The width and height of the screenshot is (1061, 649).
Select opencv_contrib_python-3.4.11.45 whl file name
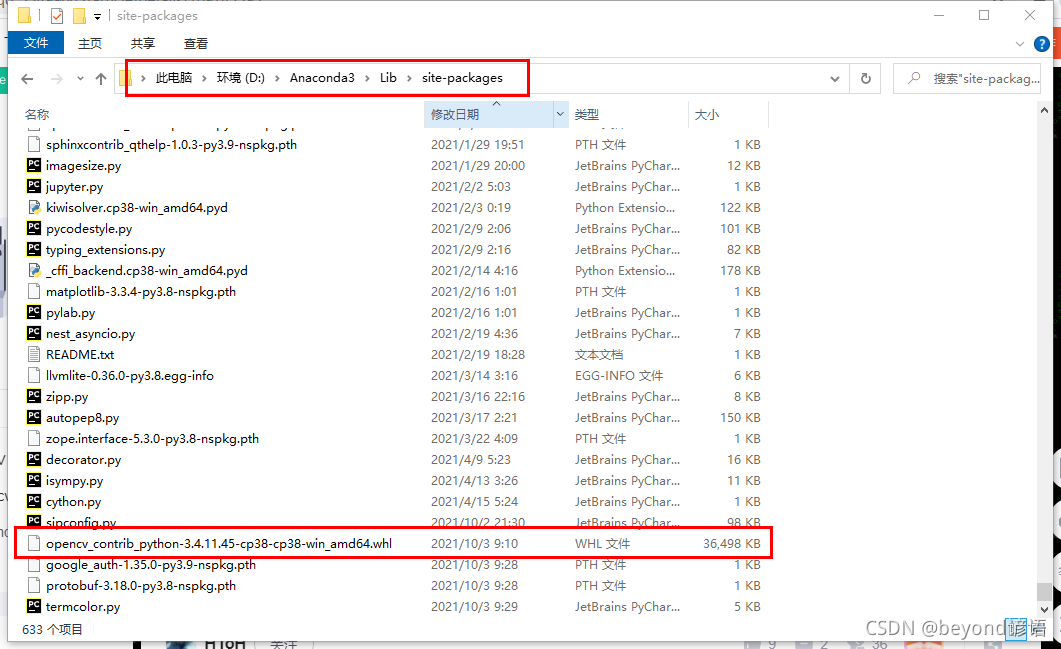click(x=219, y=543)
